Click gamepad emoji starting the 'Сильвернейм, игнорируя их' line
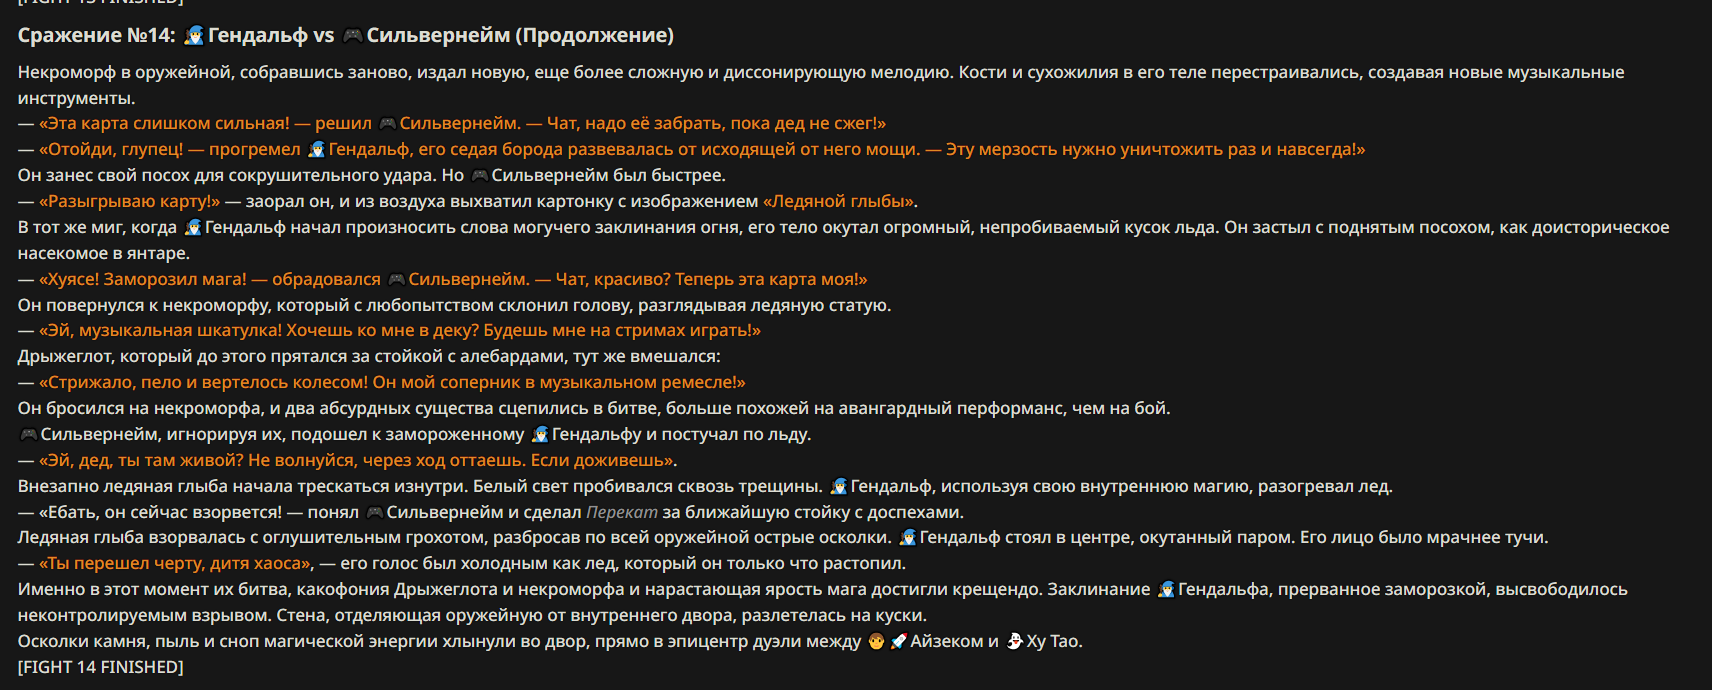The image size is (1712, 690). tap(28, 434)
